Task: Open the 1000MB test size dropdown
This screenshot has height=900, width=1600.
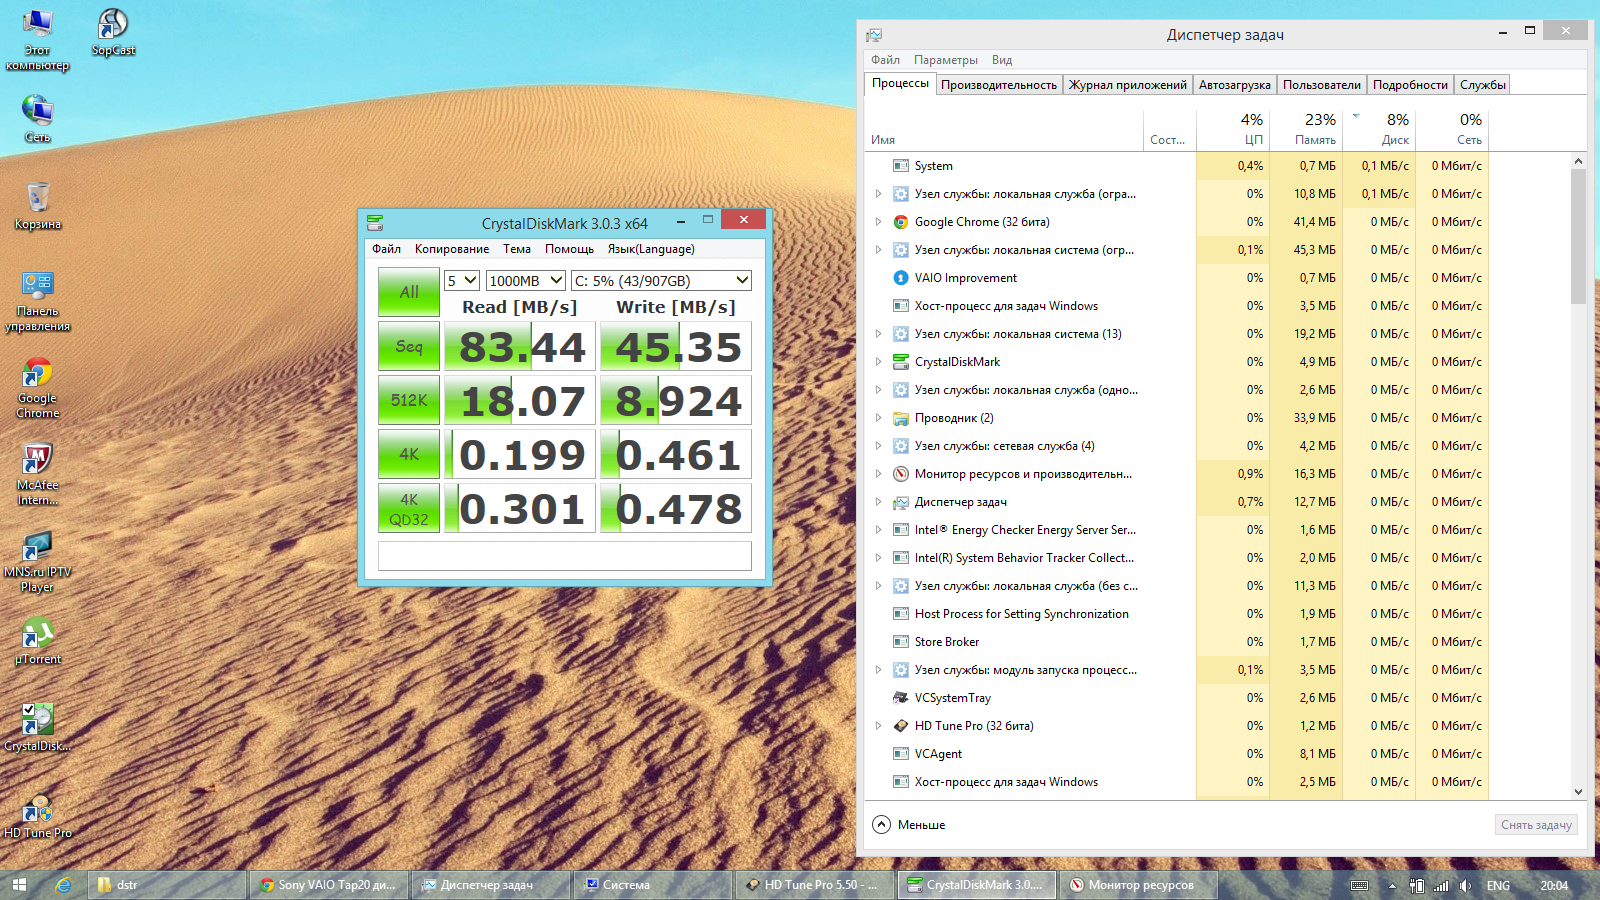Action: click(526, 281)
